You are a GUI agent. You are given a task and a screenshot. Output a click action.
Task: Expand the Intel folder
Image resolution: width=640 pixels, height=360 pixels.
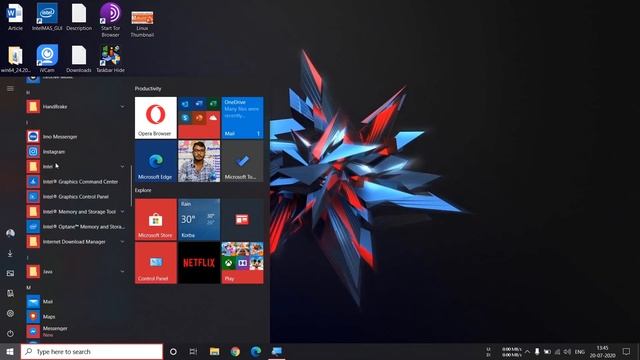[76, 167]
